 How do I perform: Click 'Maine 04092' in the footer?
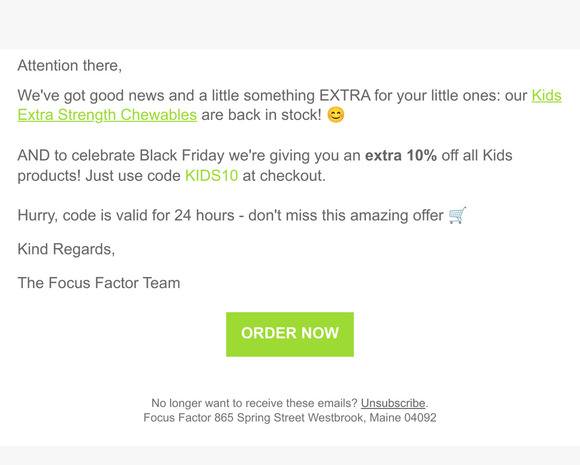[x=403, y=418]
